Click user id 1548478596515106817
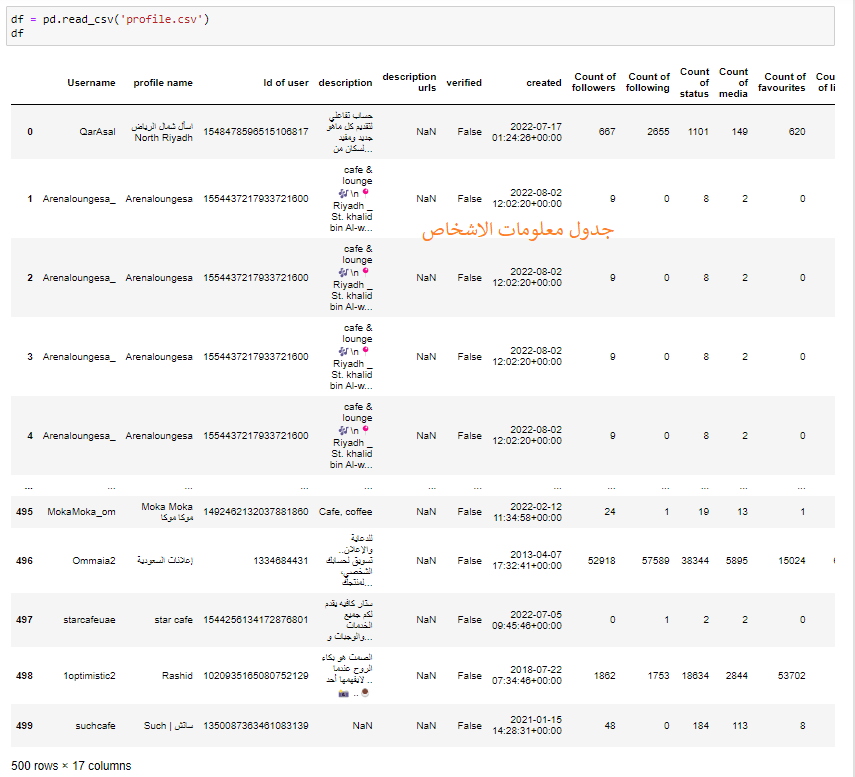This screenshot has width=855, height=777. click(x=256, y=132)
